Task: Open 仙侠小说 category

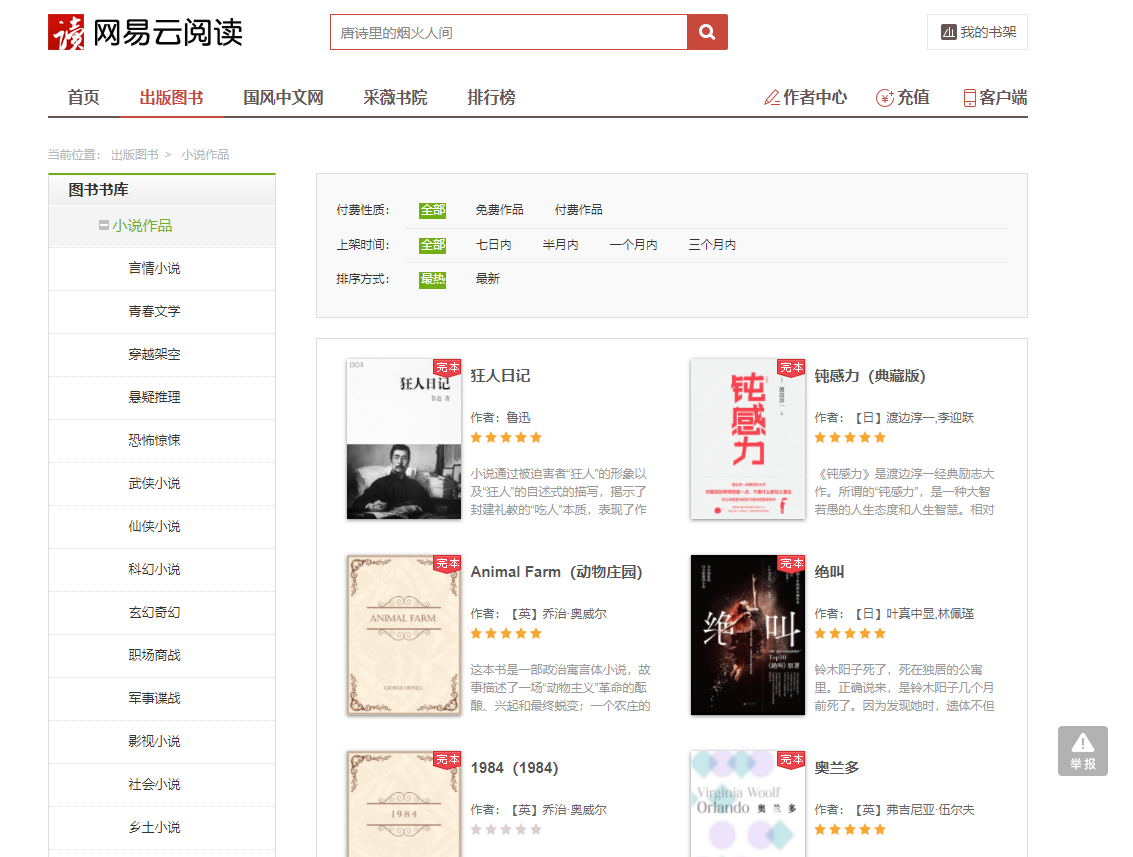Action: [155, 527]
